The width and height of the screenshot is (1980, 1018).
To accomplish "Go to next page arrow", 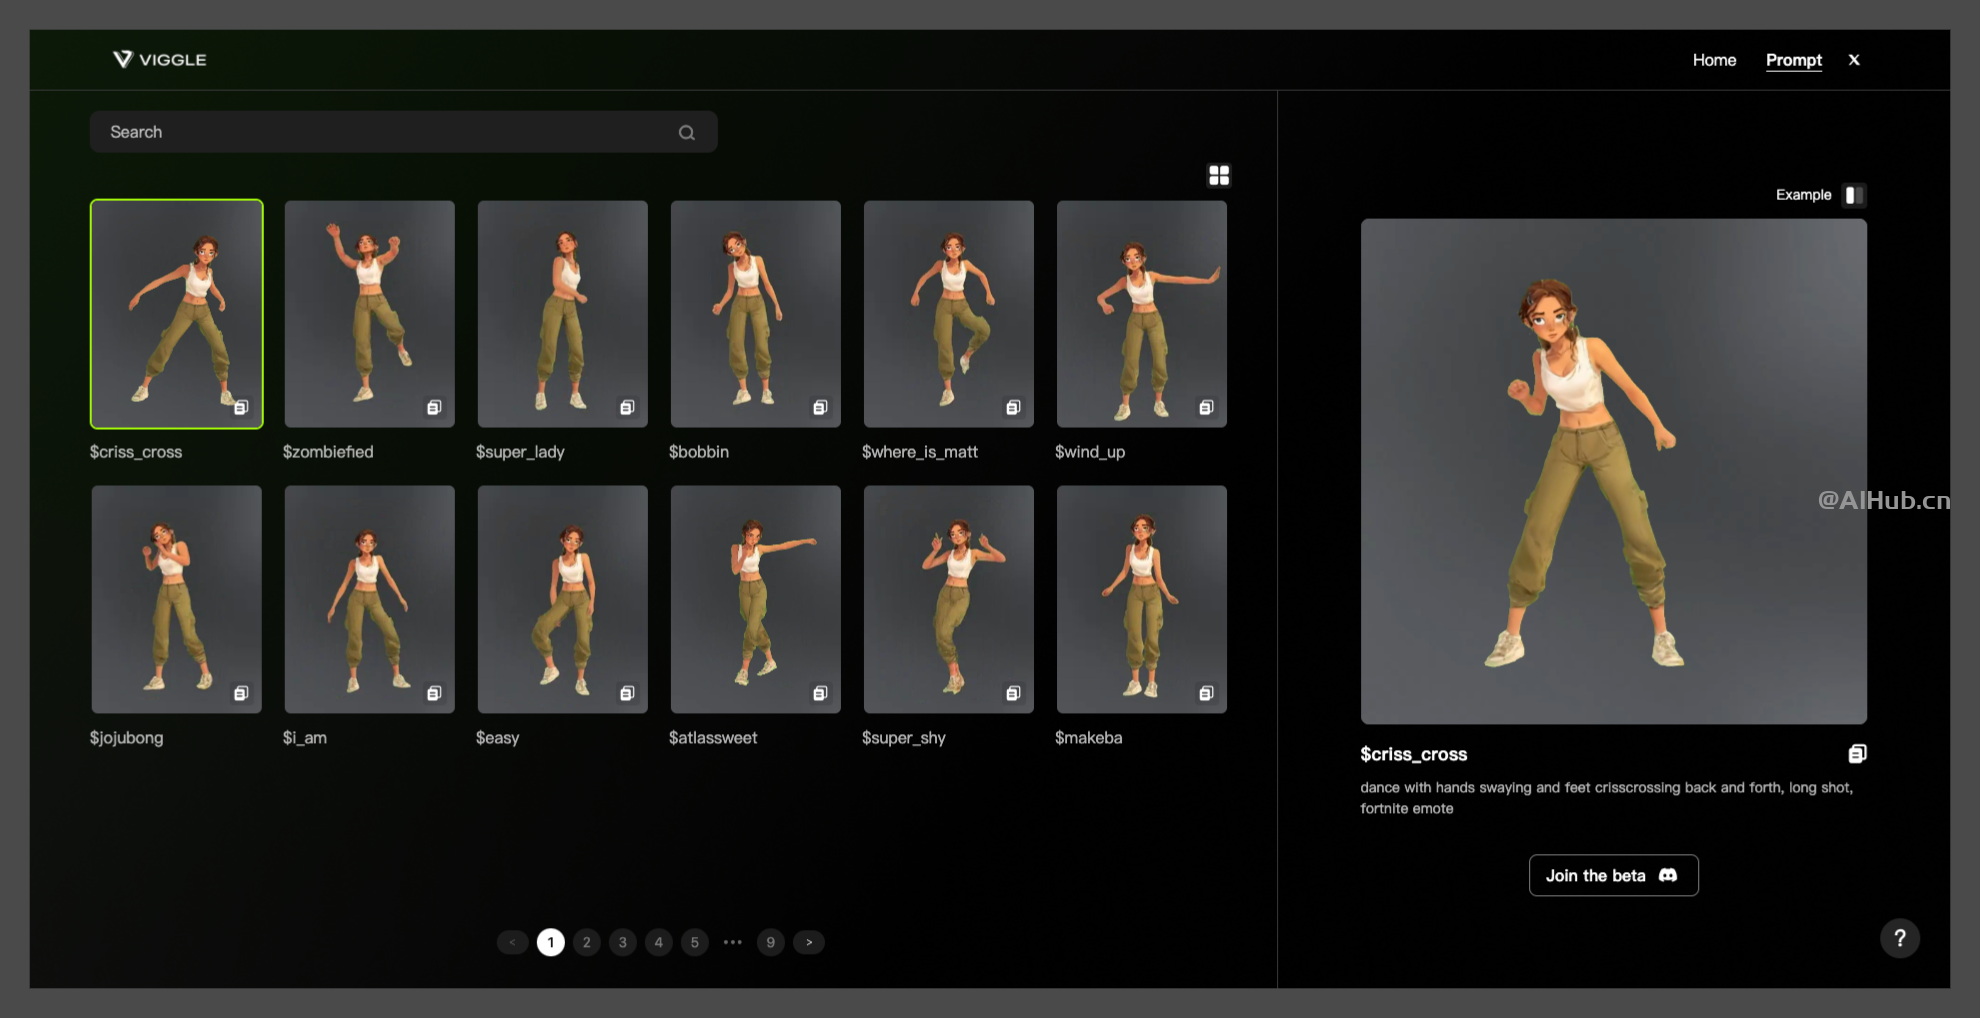I will [809, 942].
